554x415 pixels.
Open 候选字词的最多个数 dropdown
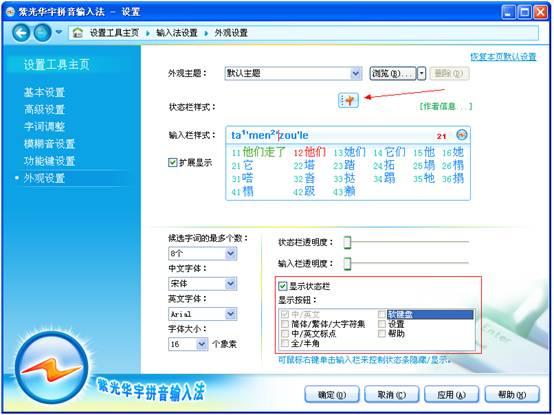click(202, 254)
